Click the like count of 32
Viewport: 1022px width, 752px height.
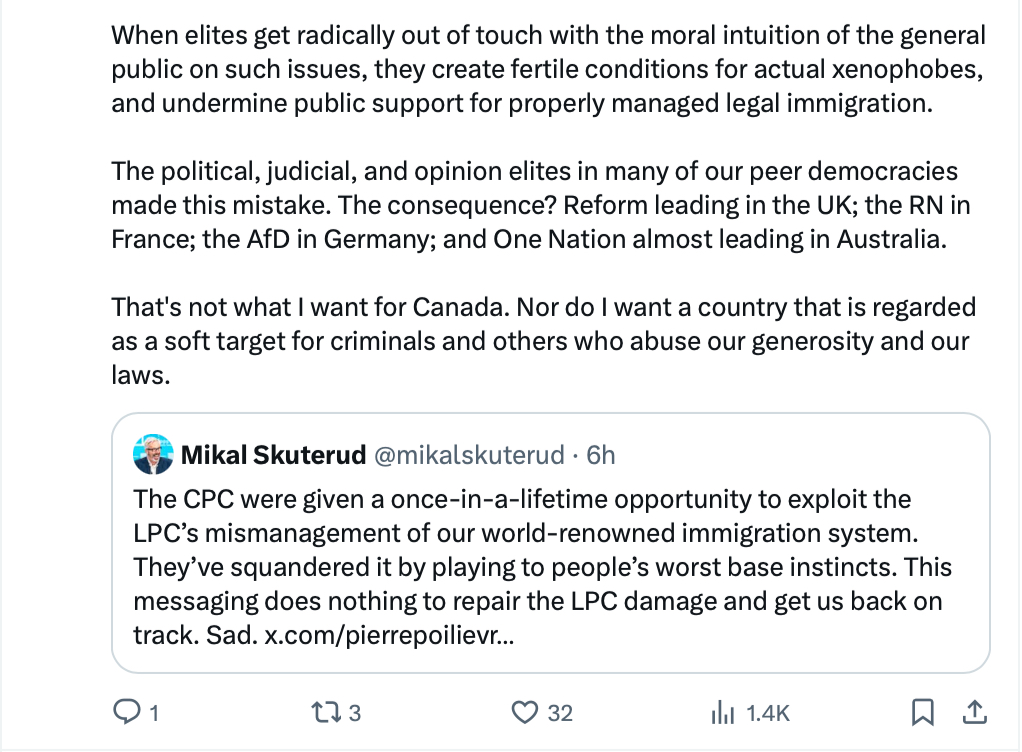(561, 713)
